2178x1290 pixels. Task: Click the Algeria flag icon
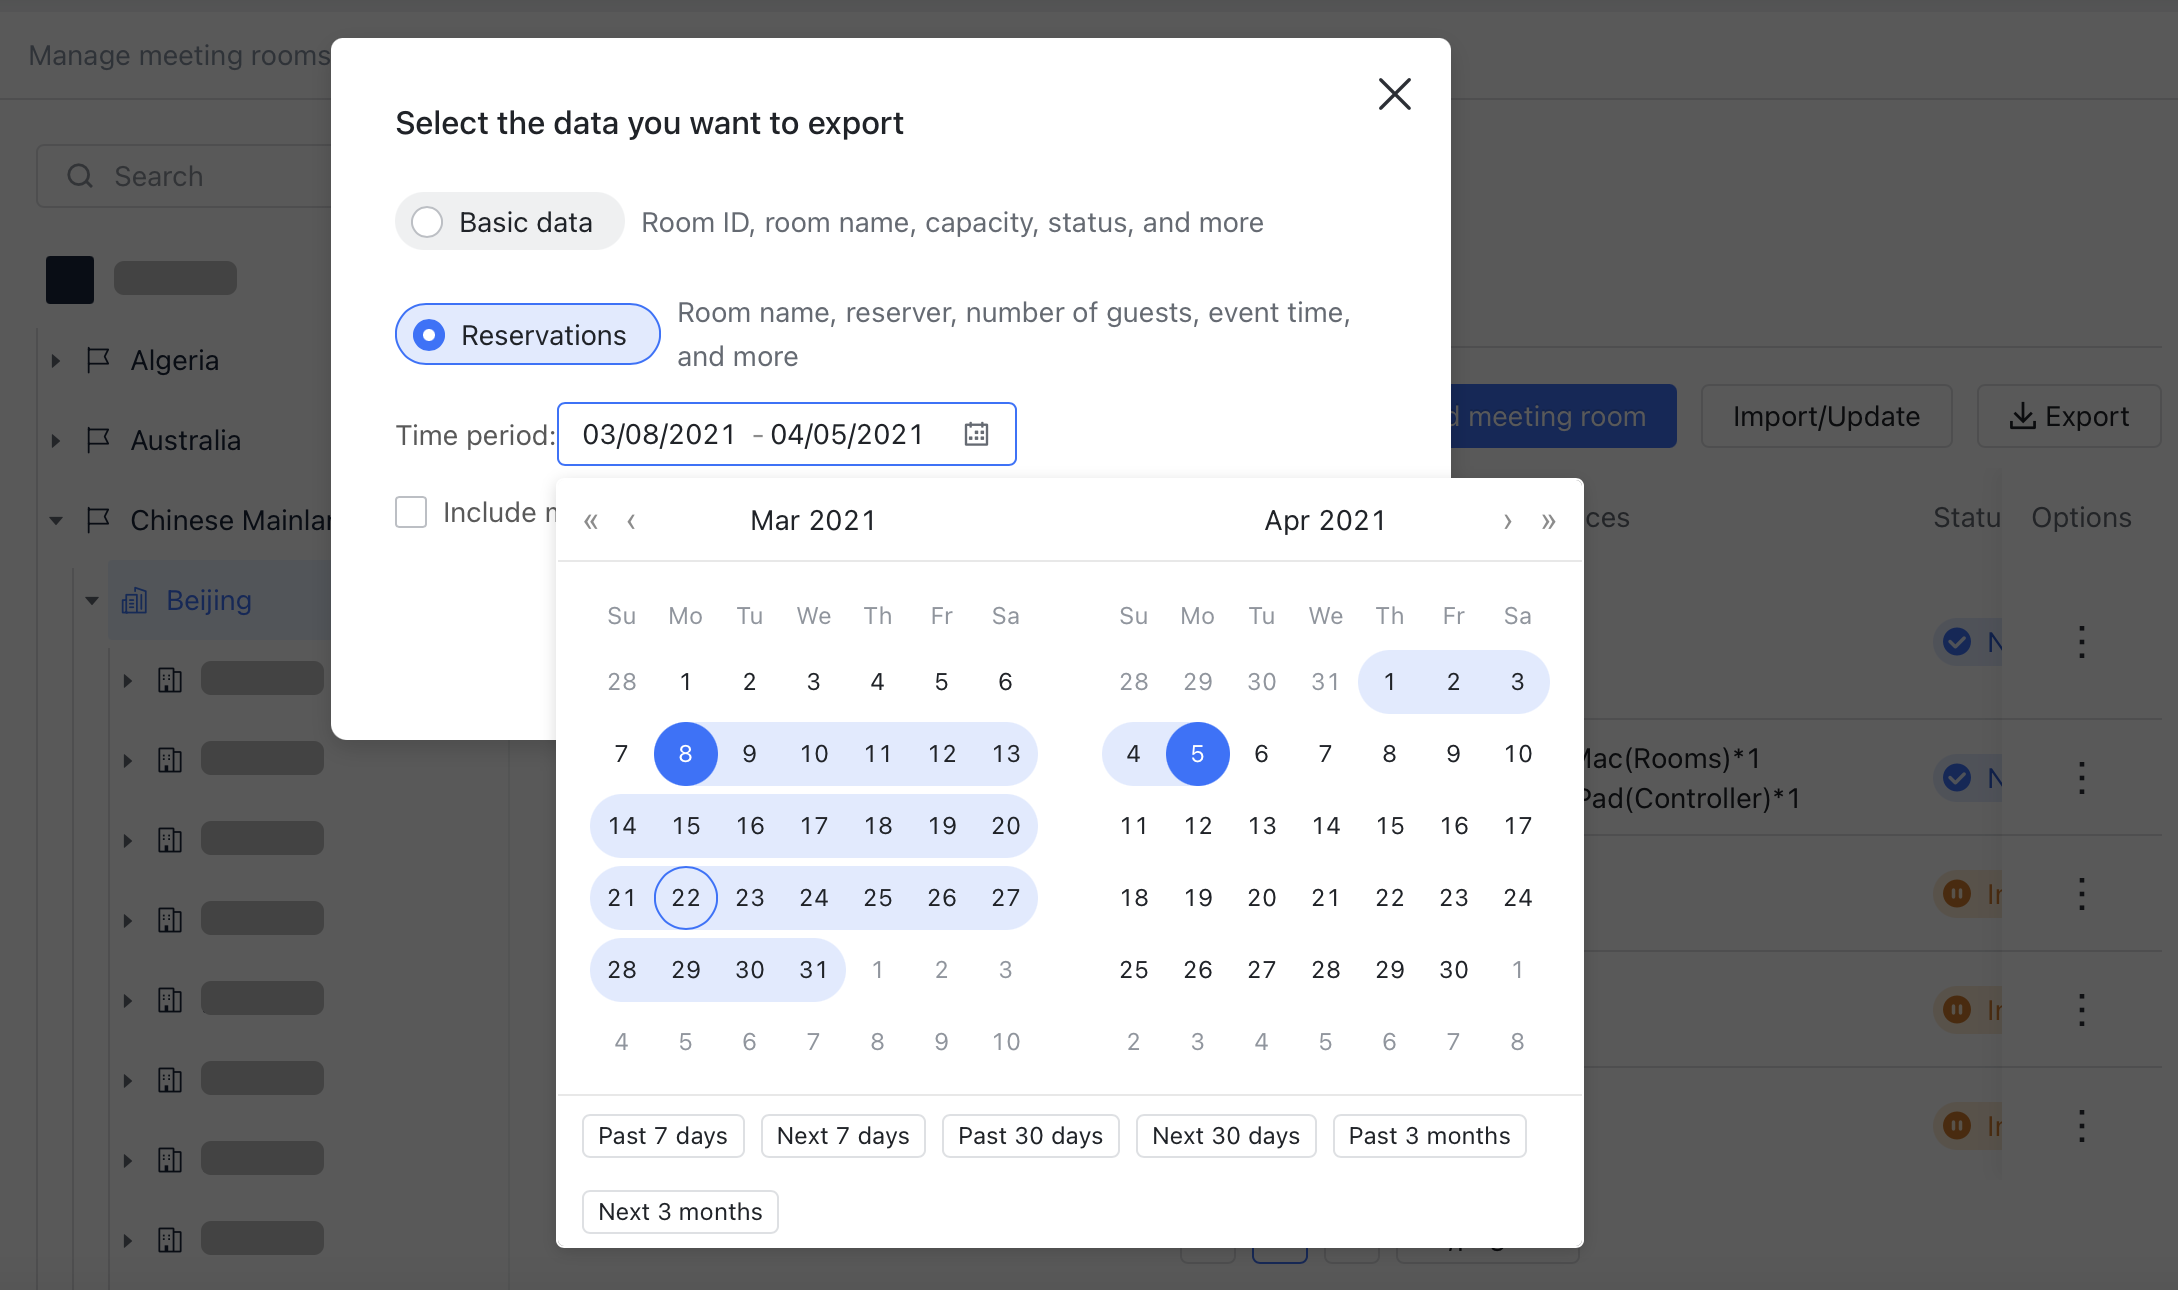coord(98,360)
